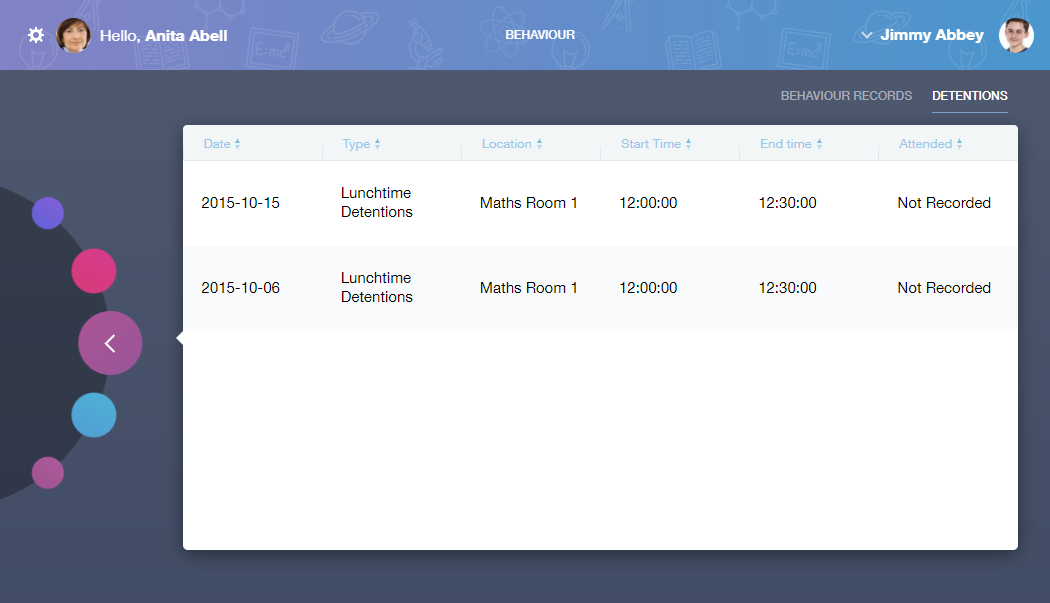Screen dimensions: 1050x603
Task: Select the Detentions tab
Action: pos(970,96)
